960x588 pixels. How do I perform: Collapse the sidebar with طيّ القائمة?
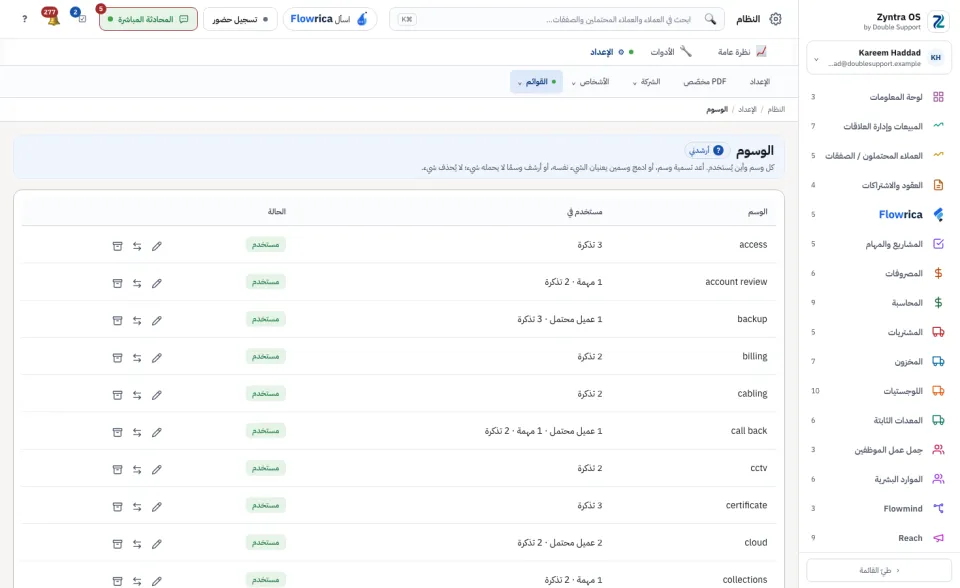[879, 570]
